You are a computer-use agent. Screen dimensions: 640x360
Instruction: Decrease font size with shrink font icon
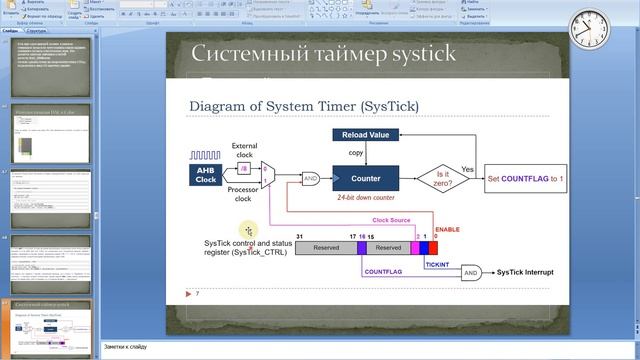point(179,4)
